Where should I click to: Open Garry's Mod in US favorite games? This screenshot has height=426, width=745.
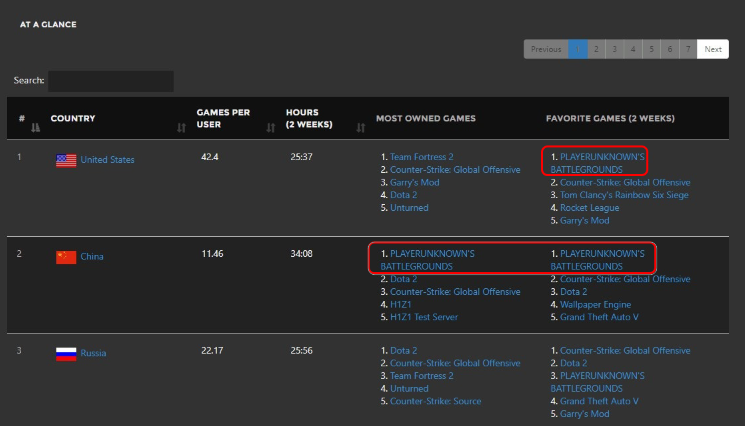584,220
